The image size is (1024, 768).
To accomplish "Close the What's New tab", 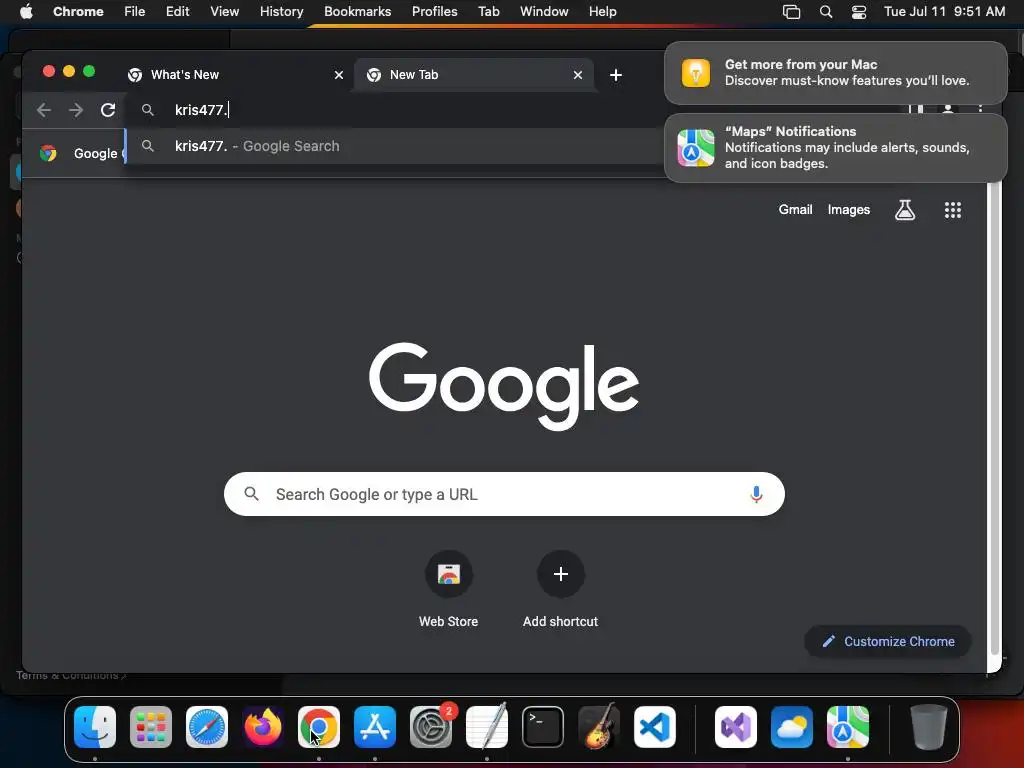I will pyautogui.click(x=339, y=75).
